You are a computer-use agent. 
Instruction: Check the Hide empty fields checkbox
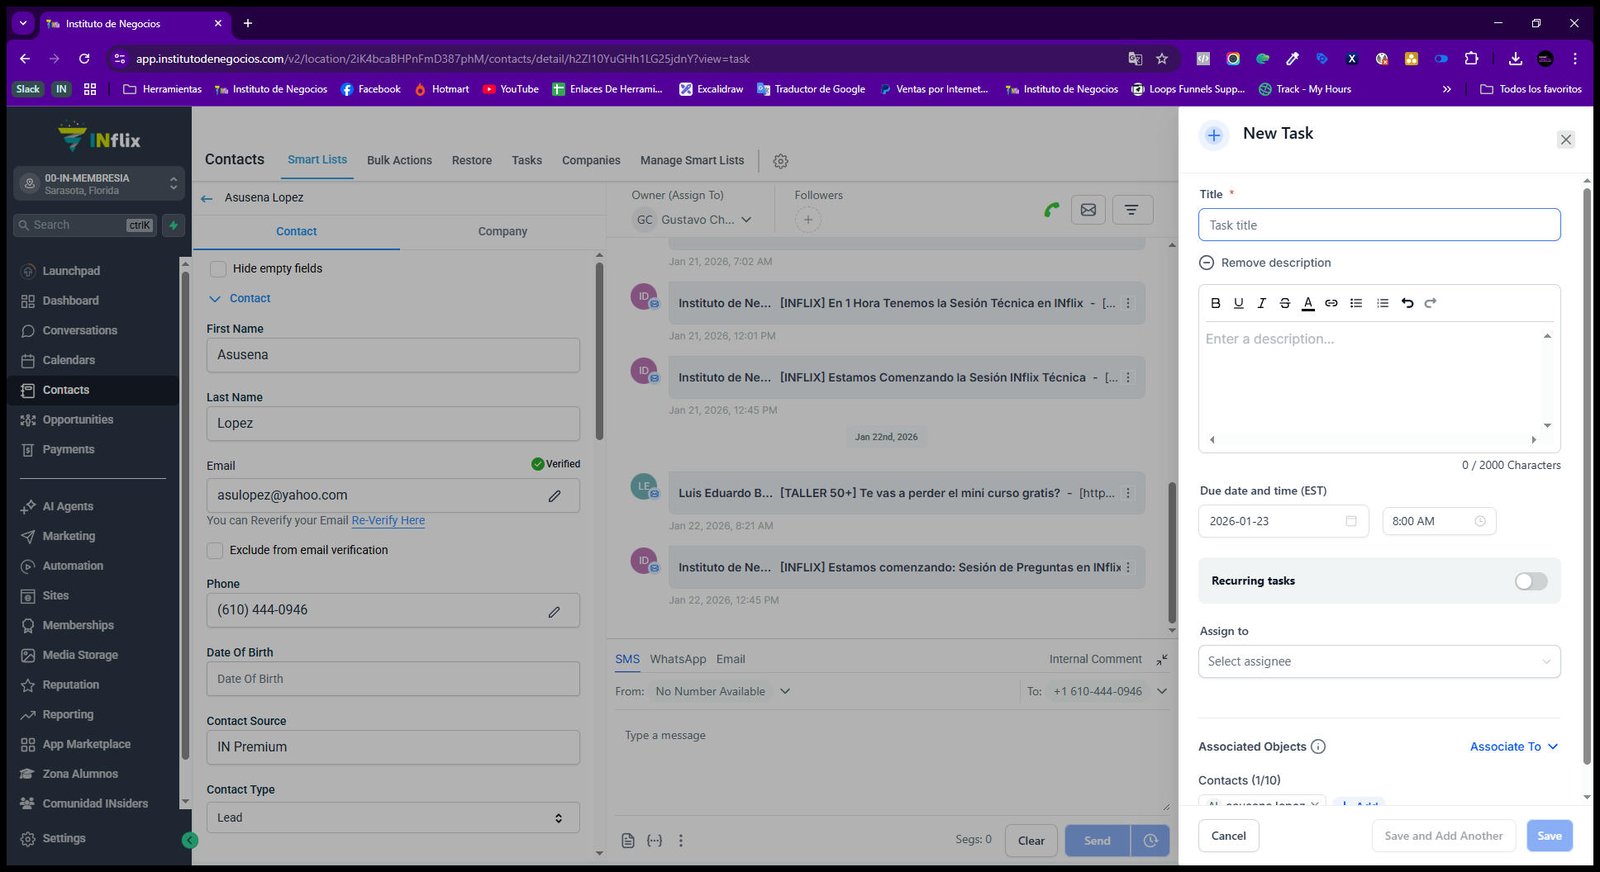217,269
